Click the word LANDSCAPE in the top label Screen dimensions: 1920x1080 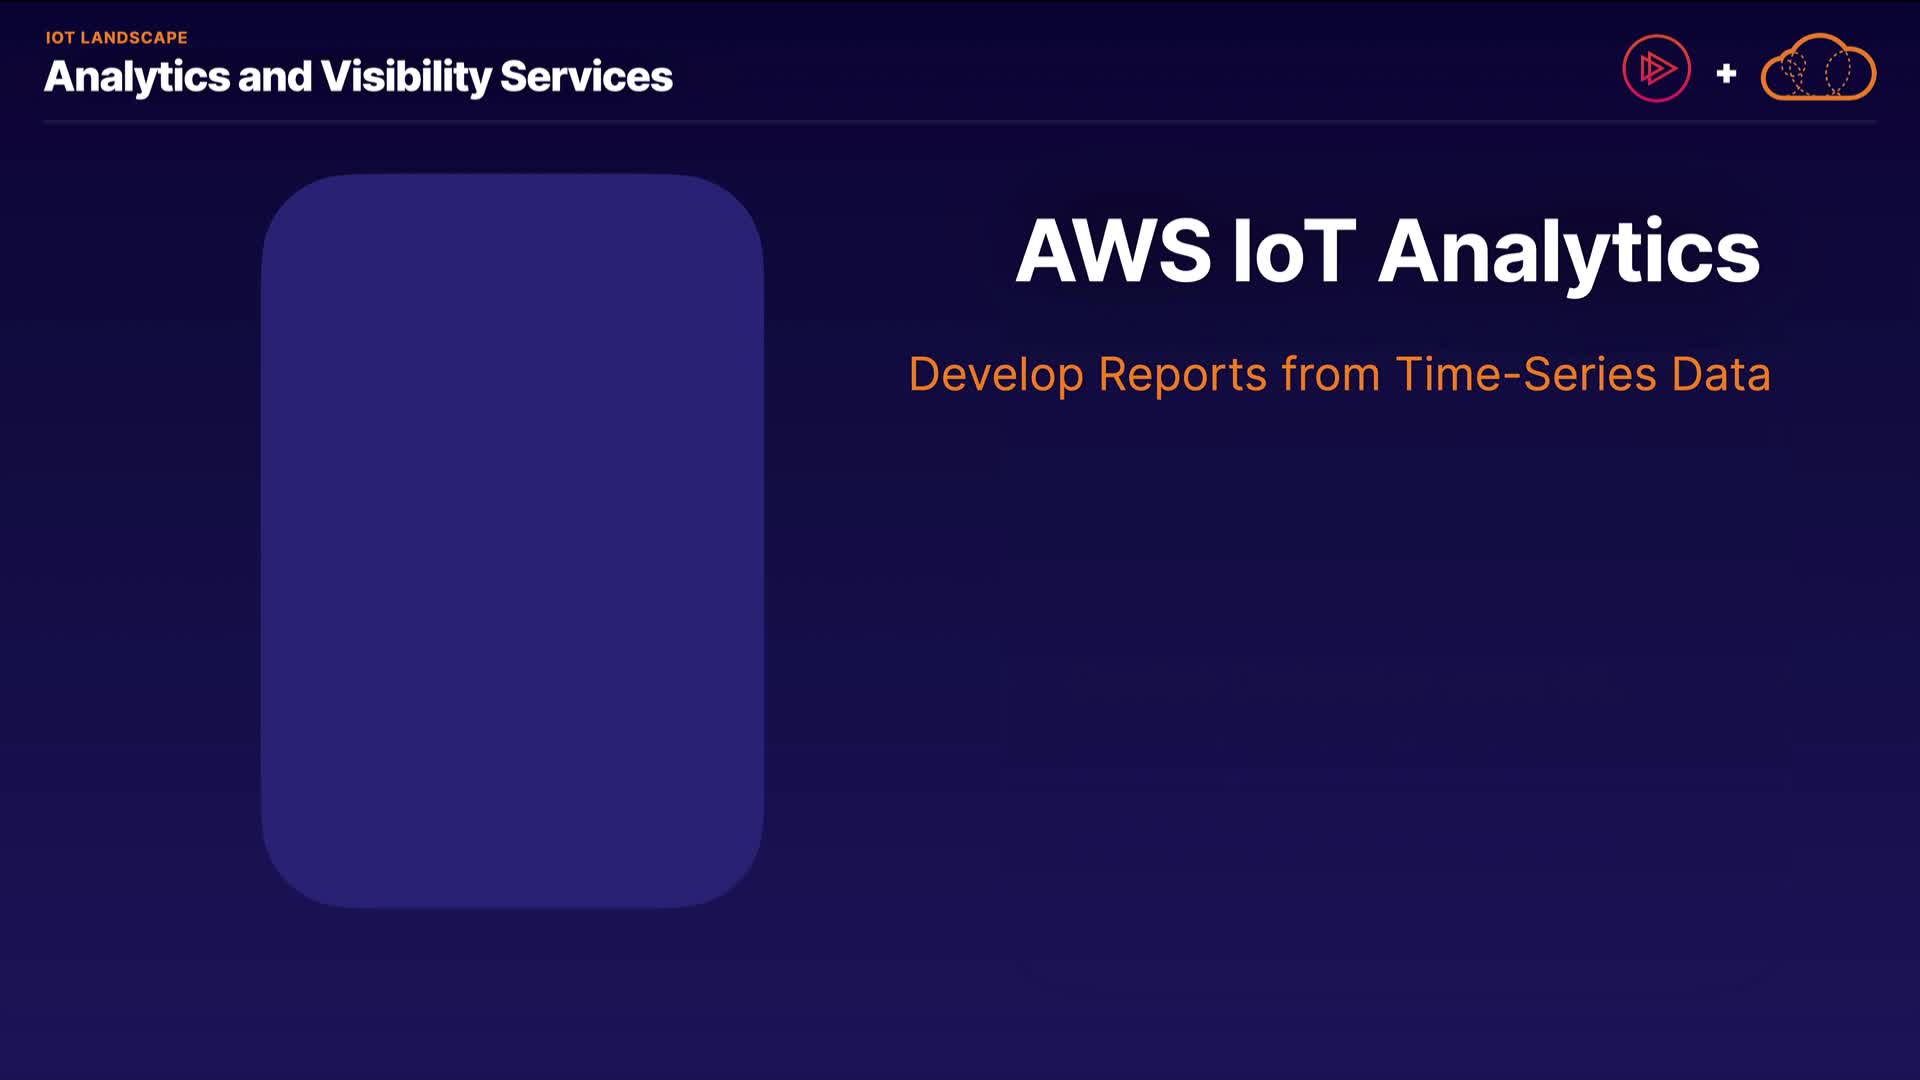click(134, 38)
